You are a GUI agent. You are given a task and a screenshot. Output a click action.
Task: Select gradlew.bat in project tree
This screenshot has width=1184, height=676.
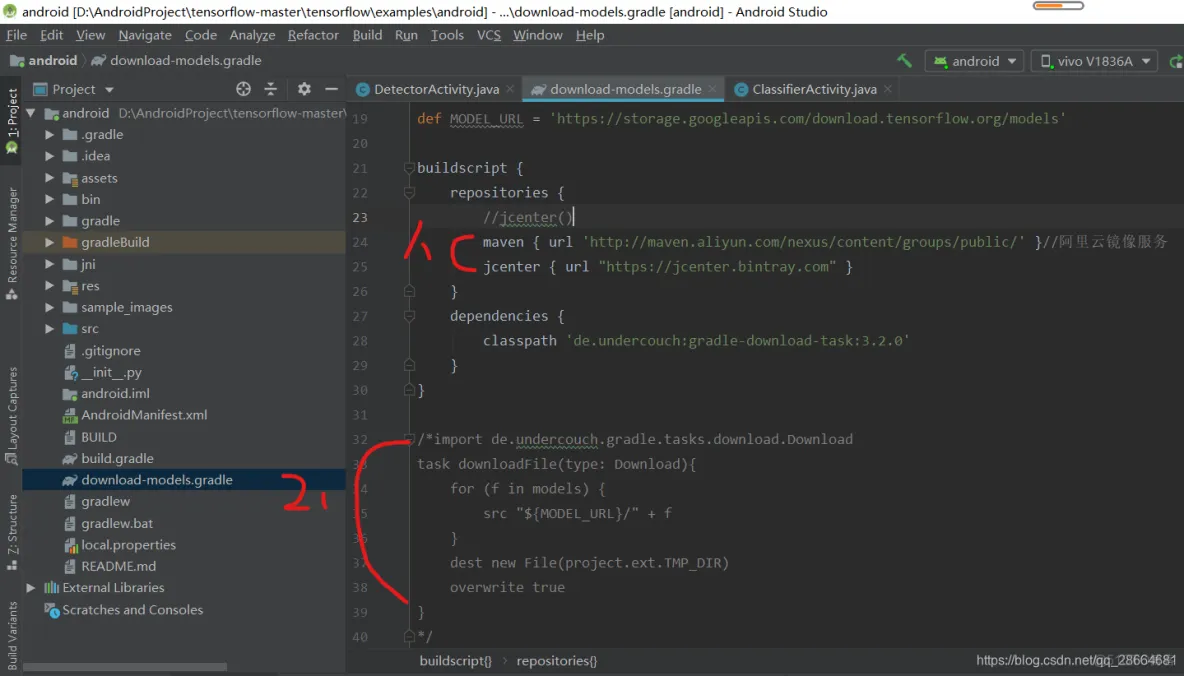(x=117, y=523)
